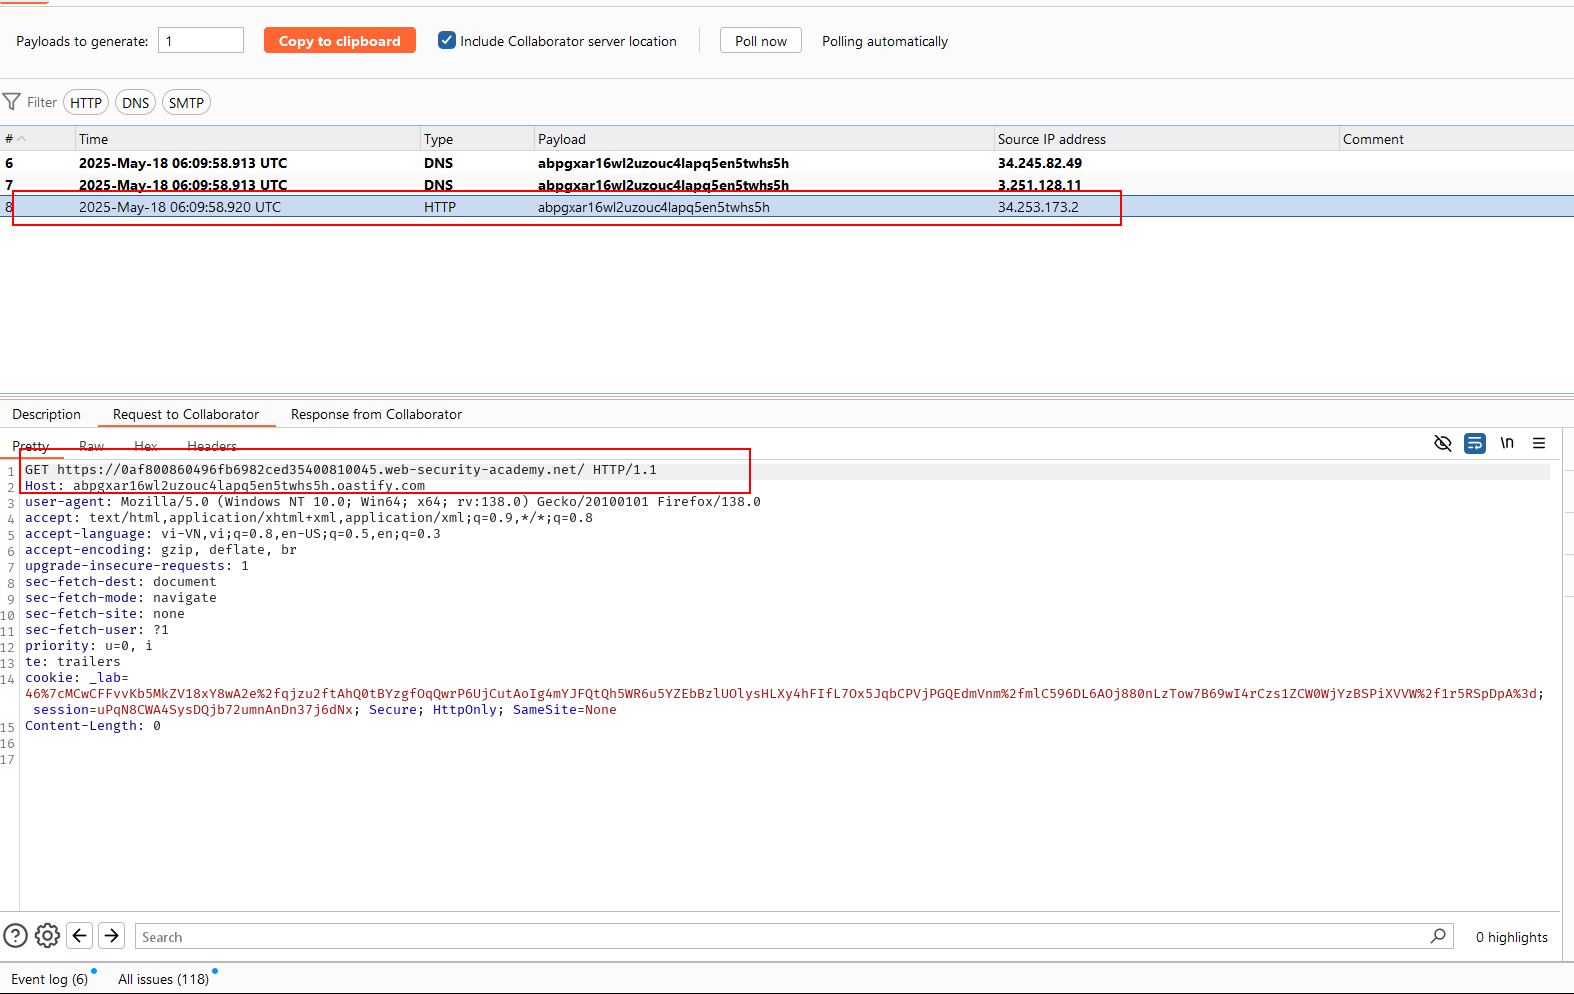Viewport: 1574px width, 994px height.
Task: Click the magnifier icon in search box
Action: pos(1438,936)
